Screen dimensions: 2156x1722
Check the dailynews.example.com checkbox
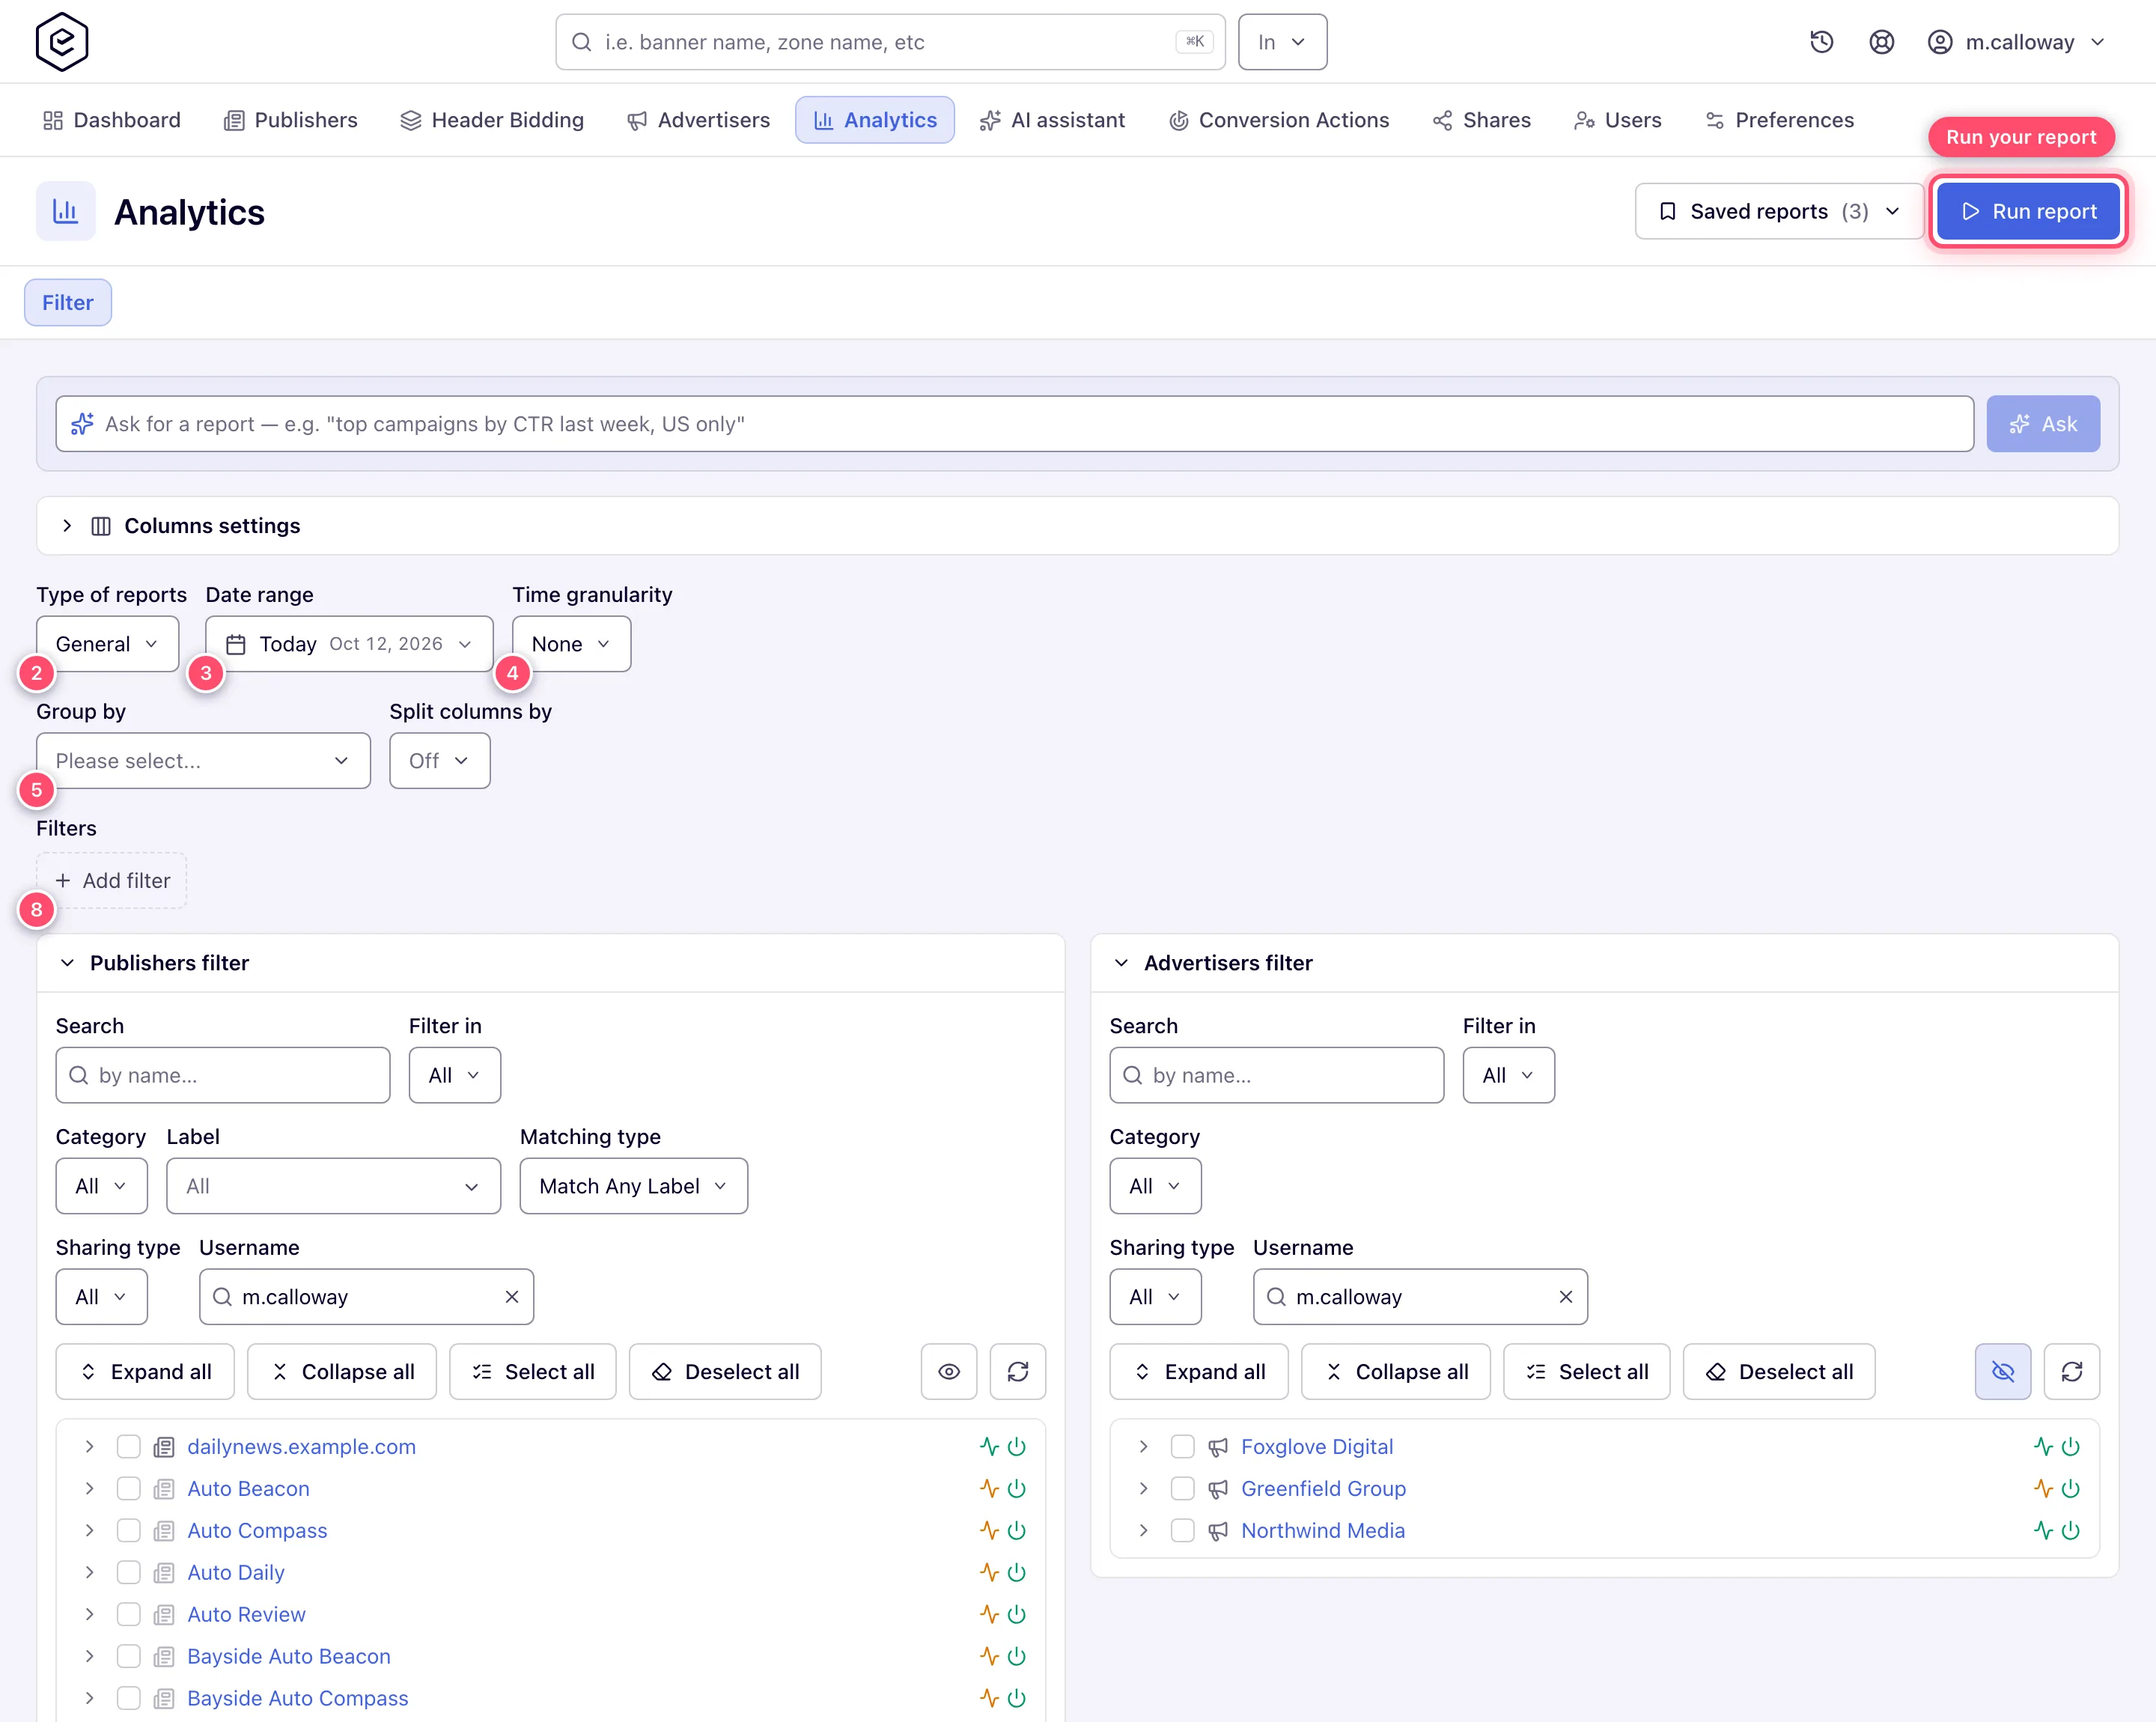(128, 1447)
